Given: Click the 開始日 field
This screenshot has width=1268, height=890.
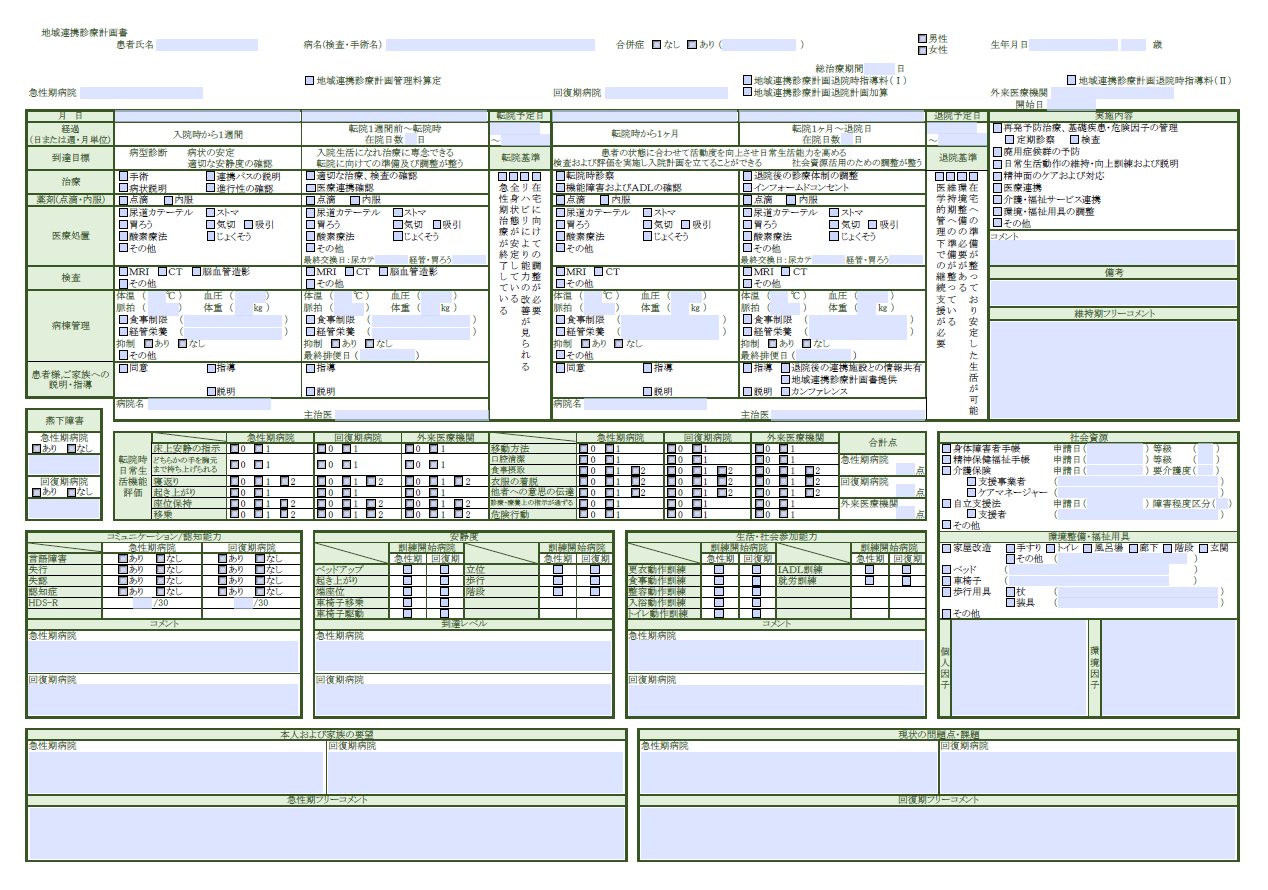Looking at the screenshot, I should (1072, 104).
